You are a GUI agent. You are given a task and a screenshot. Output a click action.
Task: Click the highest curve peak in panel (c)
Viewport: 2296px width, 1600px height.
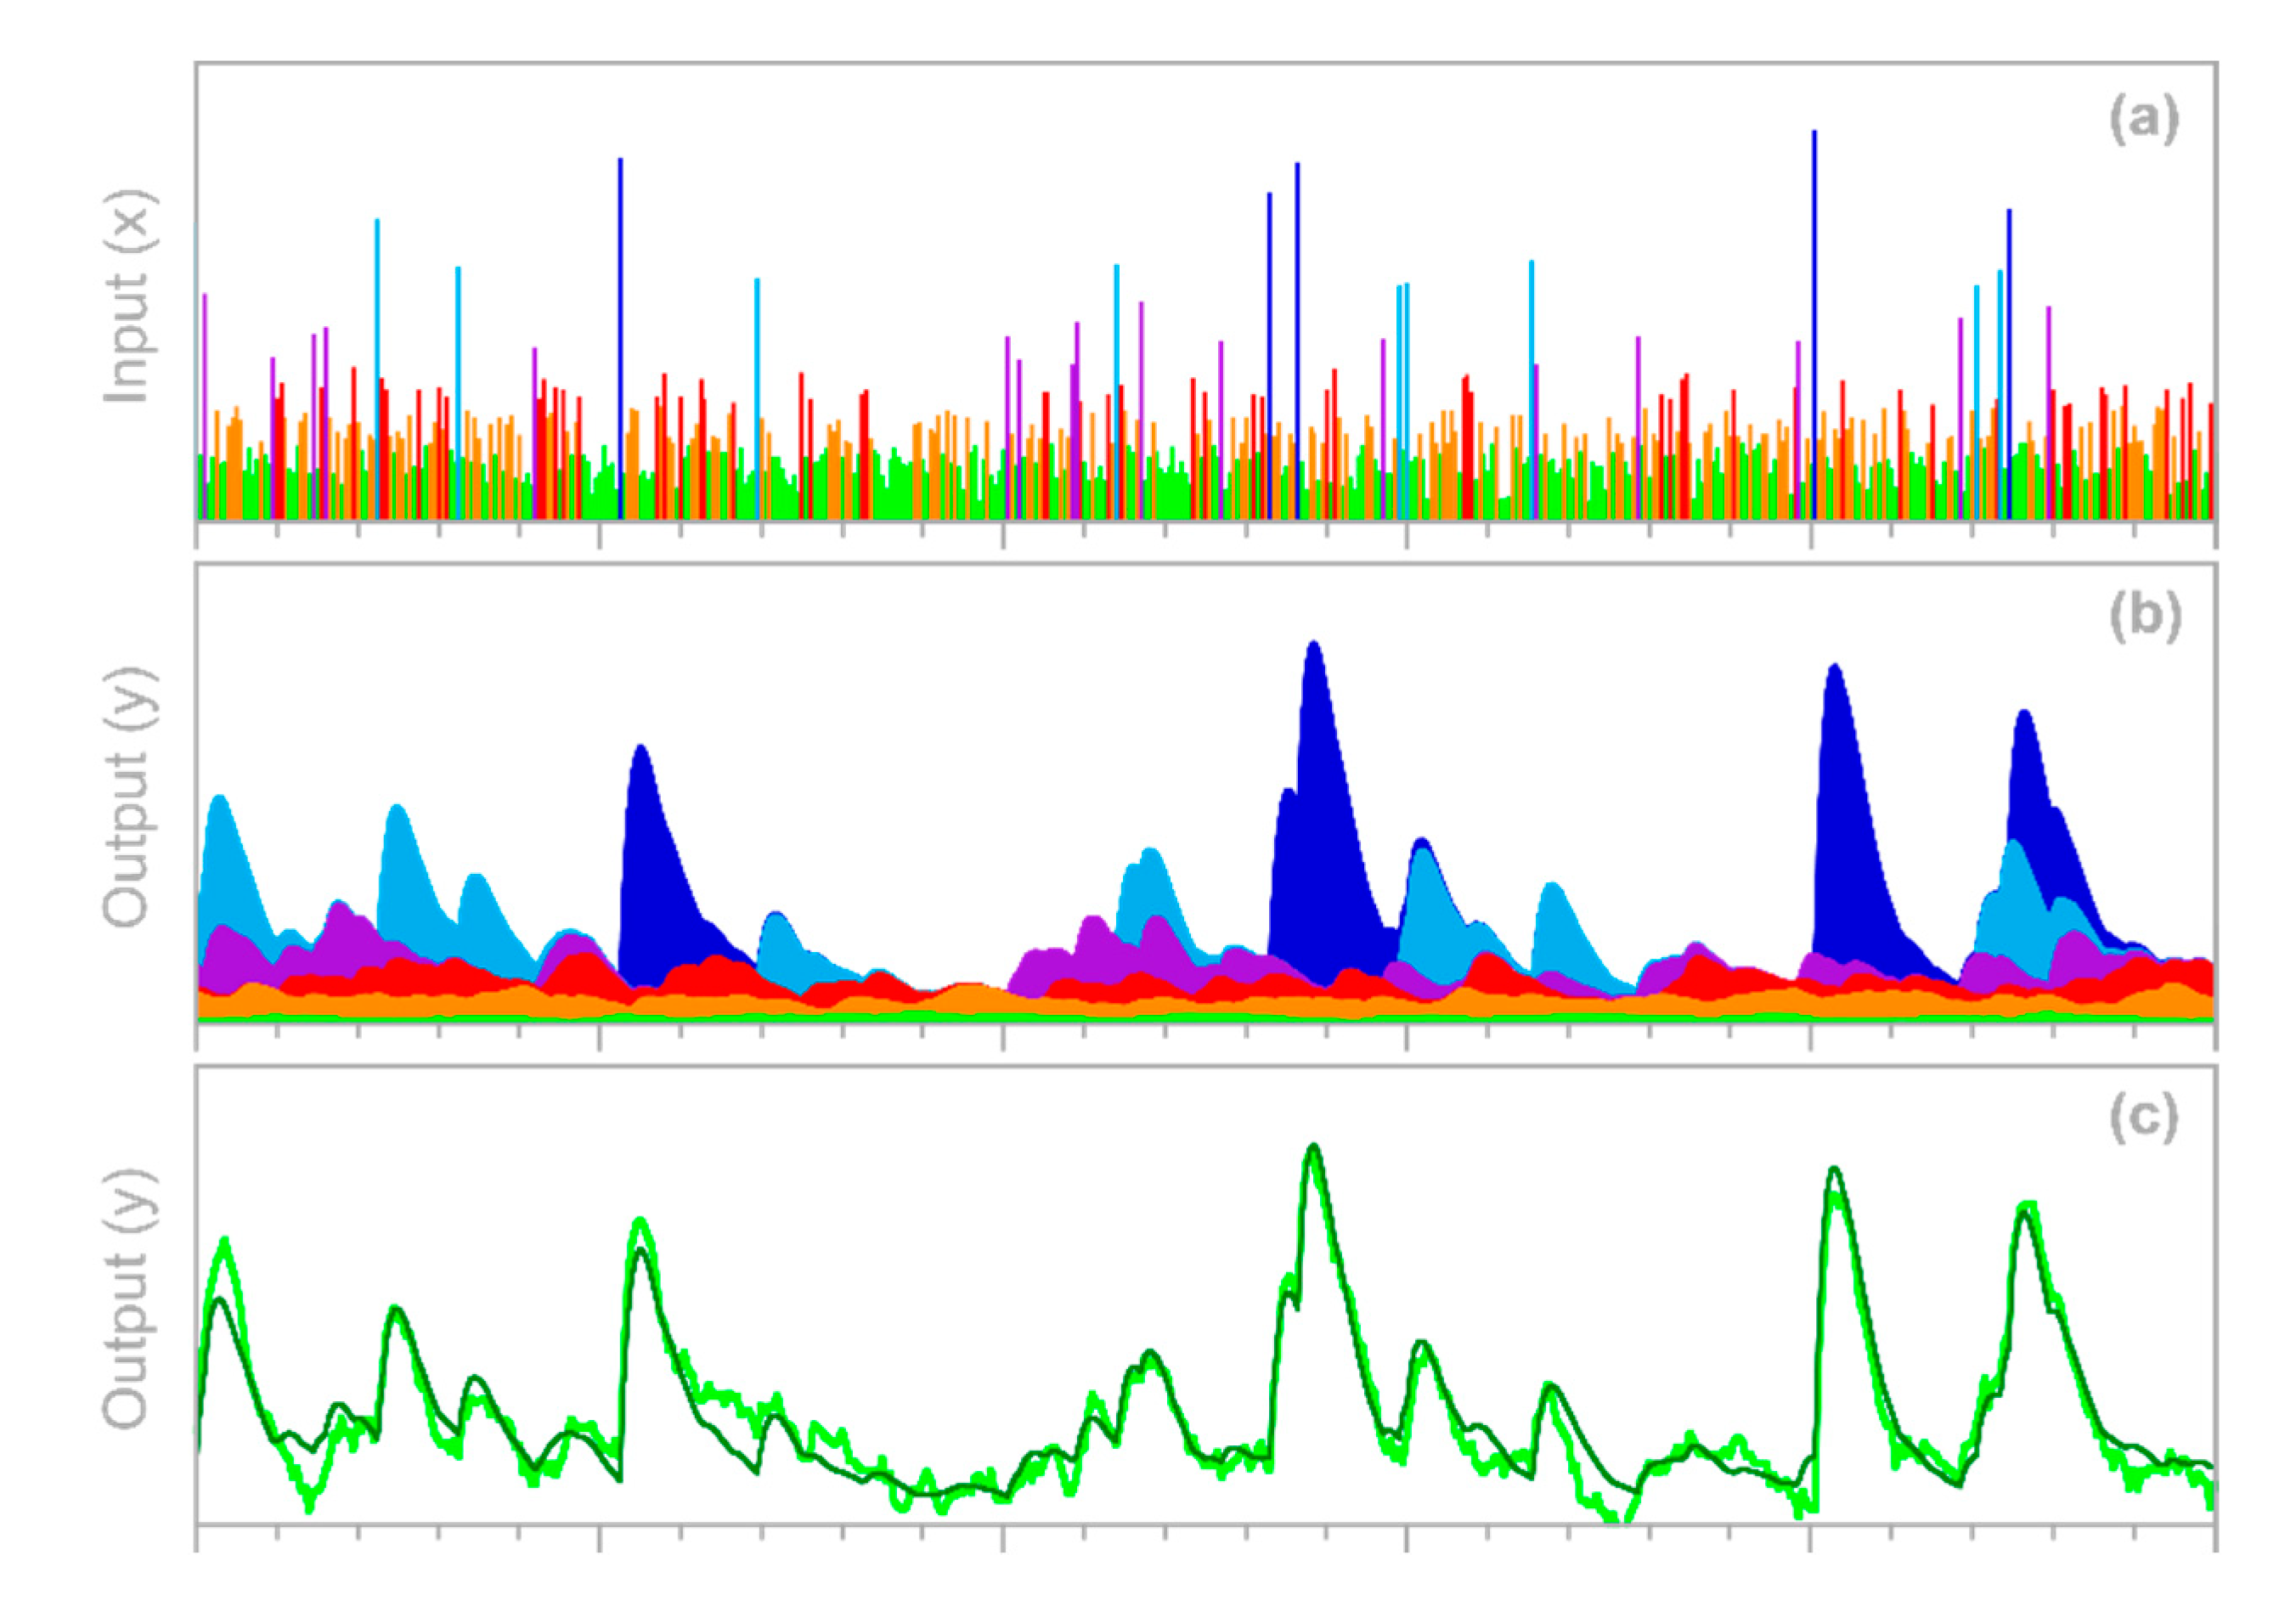point(1314,1150)
